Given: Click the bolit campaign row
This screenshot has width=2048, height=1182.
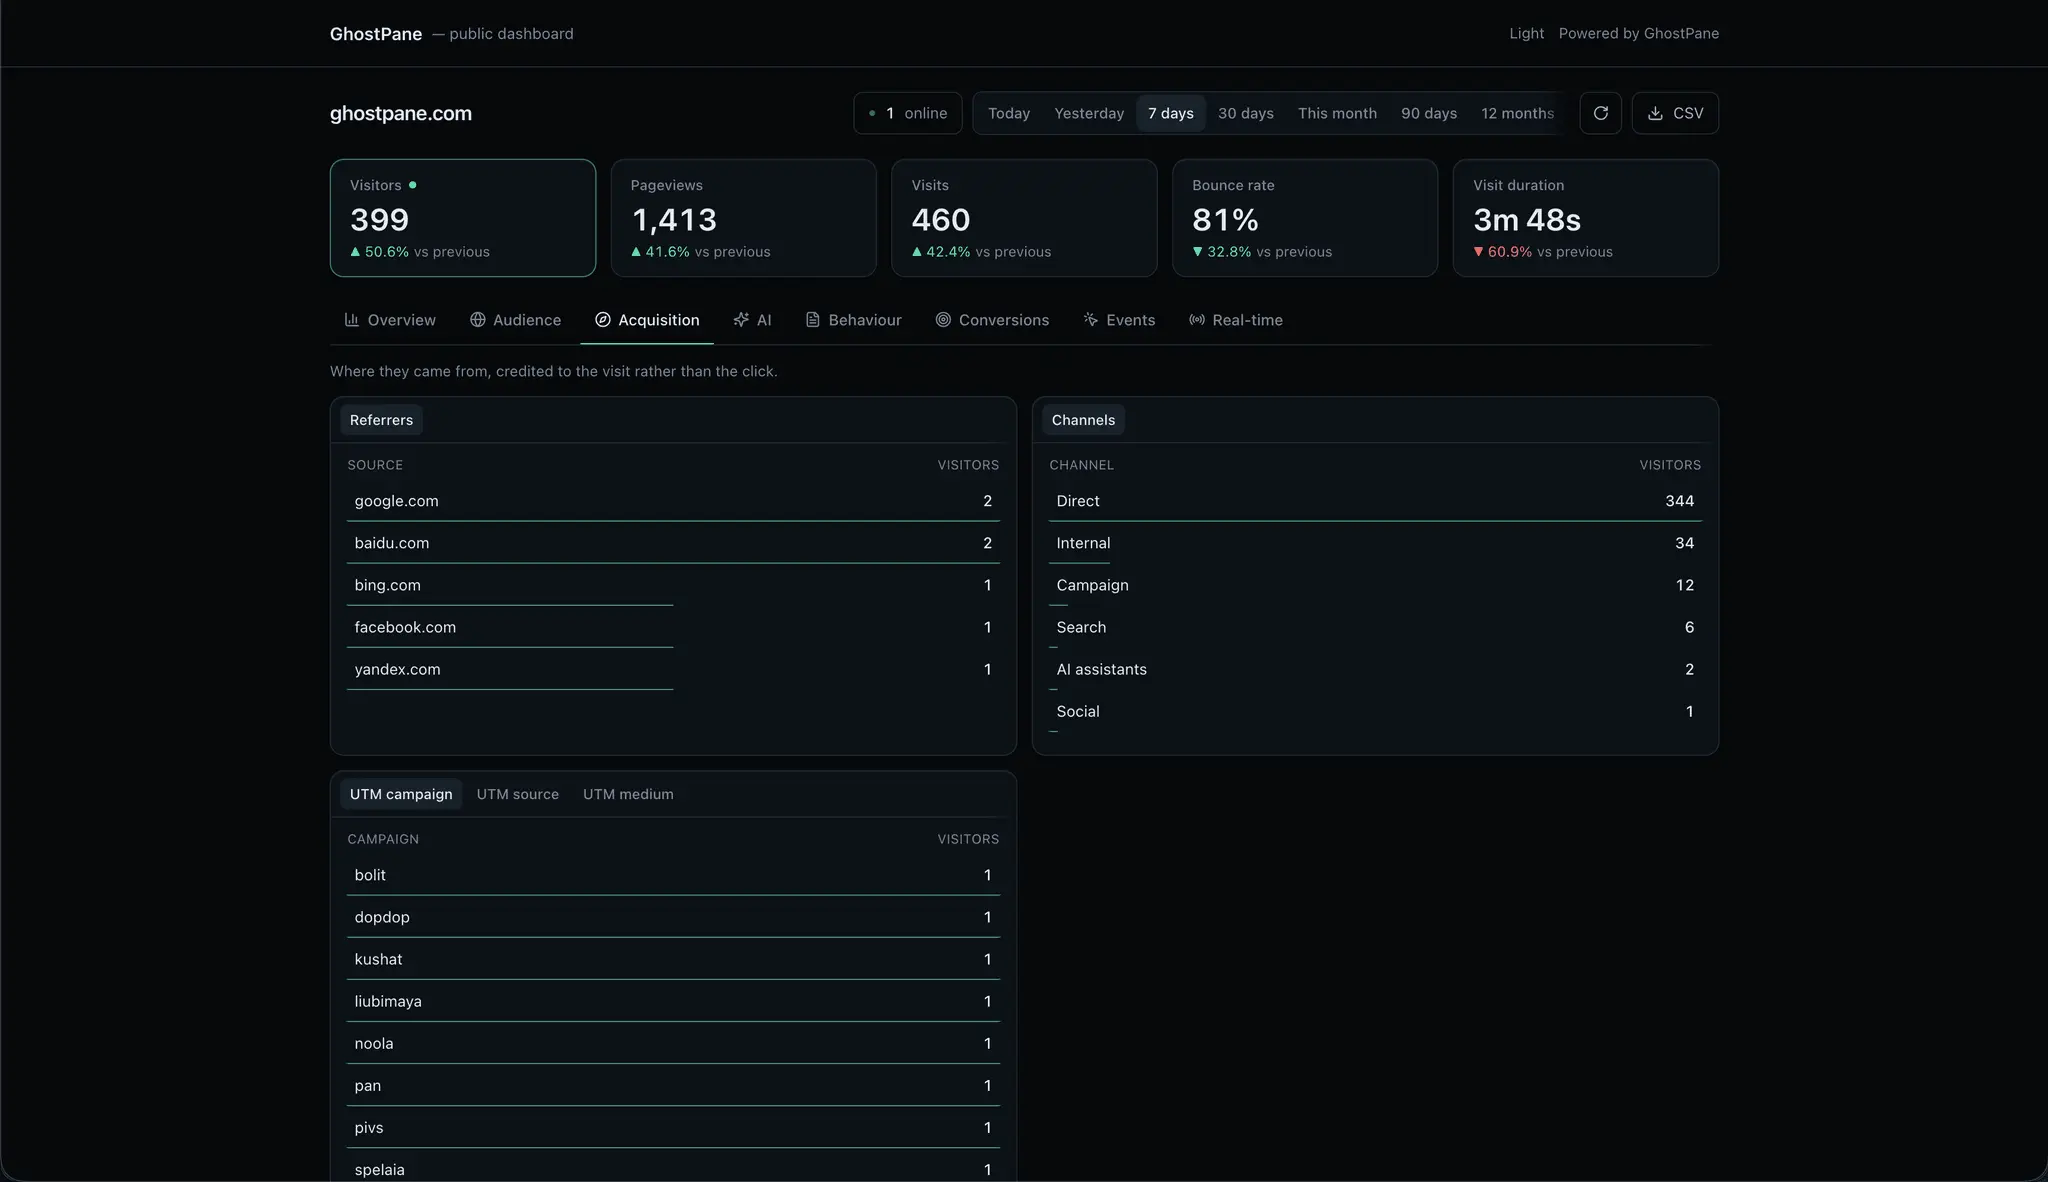Looking at the screenshot, I should click(x=673, y=875).
